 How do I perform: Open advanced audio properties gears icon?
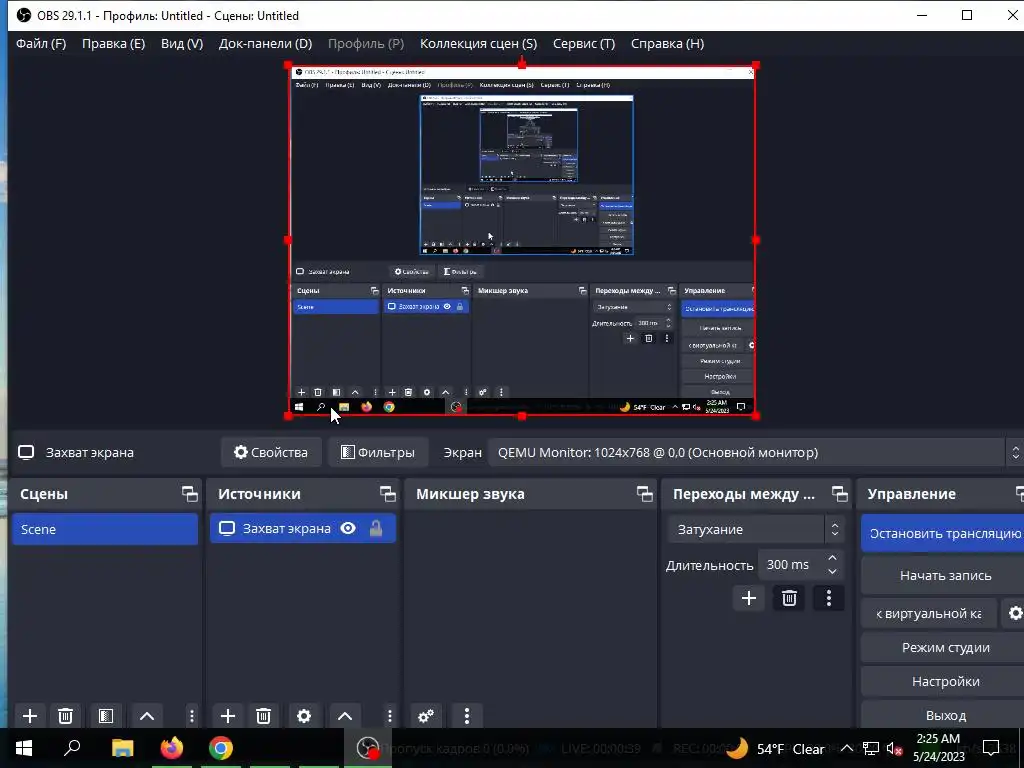[x=426, y=716]
